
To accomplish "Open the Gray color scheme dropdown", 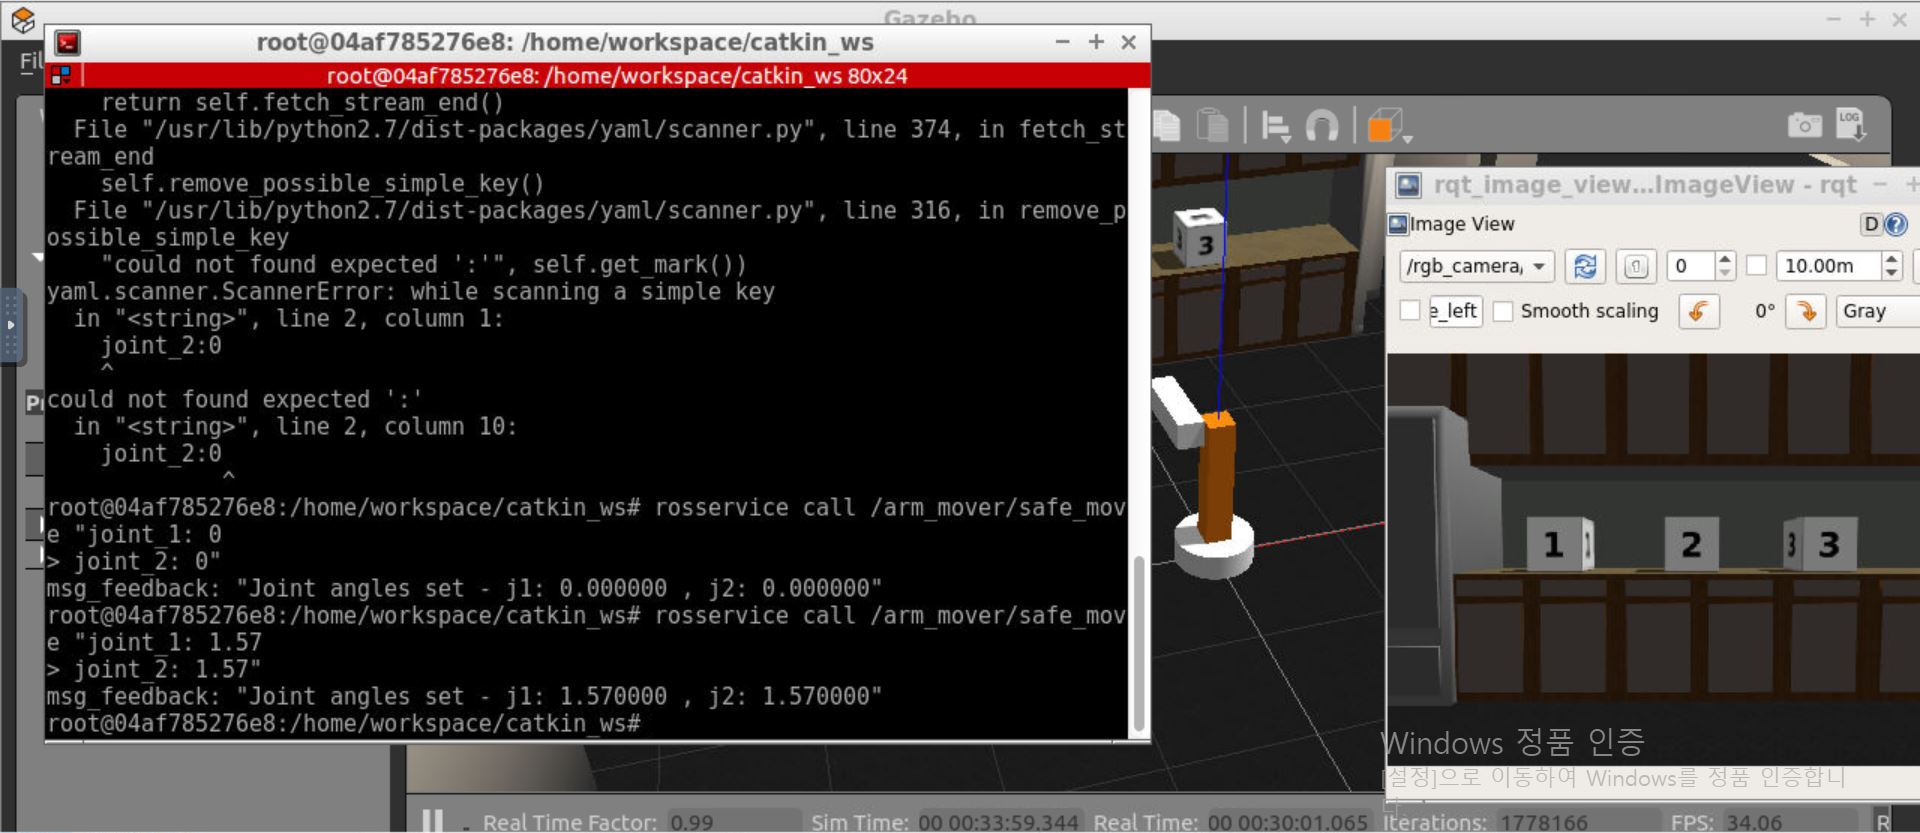I will coord(1878,311).
